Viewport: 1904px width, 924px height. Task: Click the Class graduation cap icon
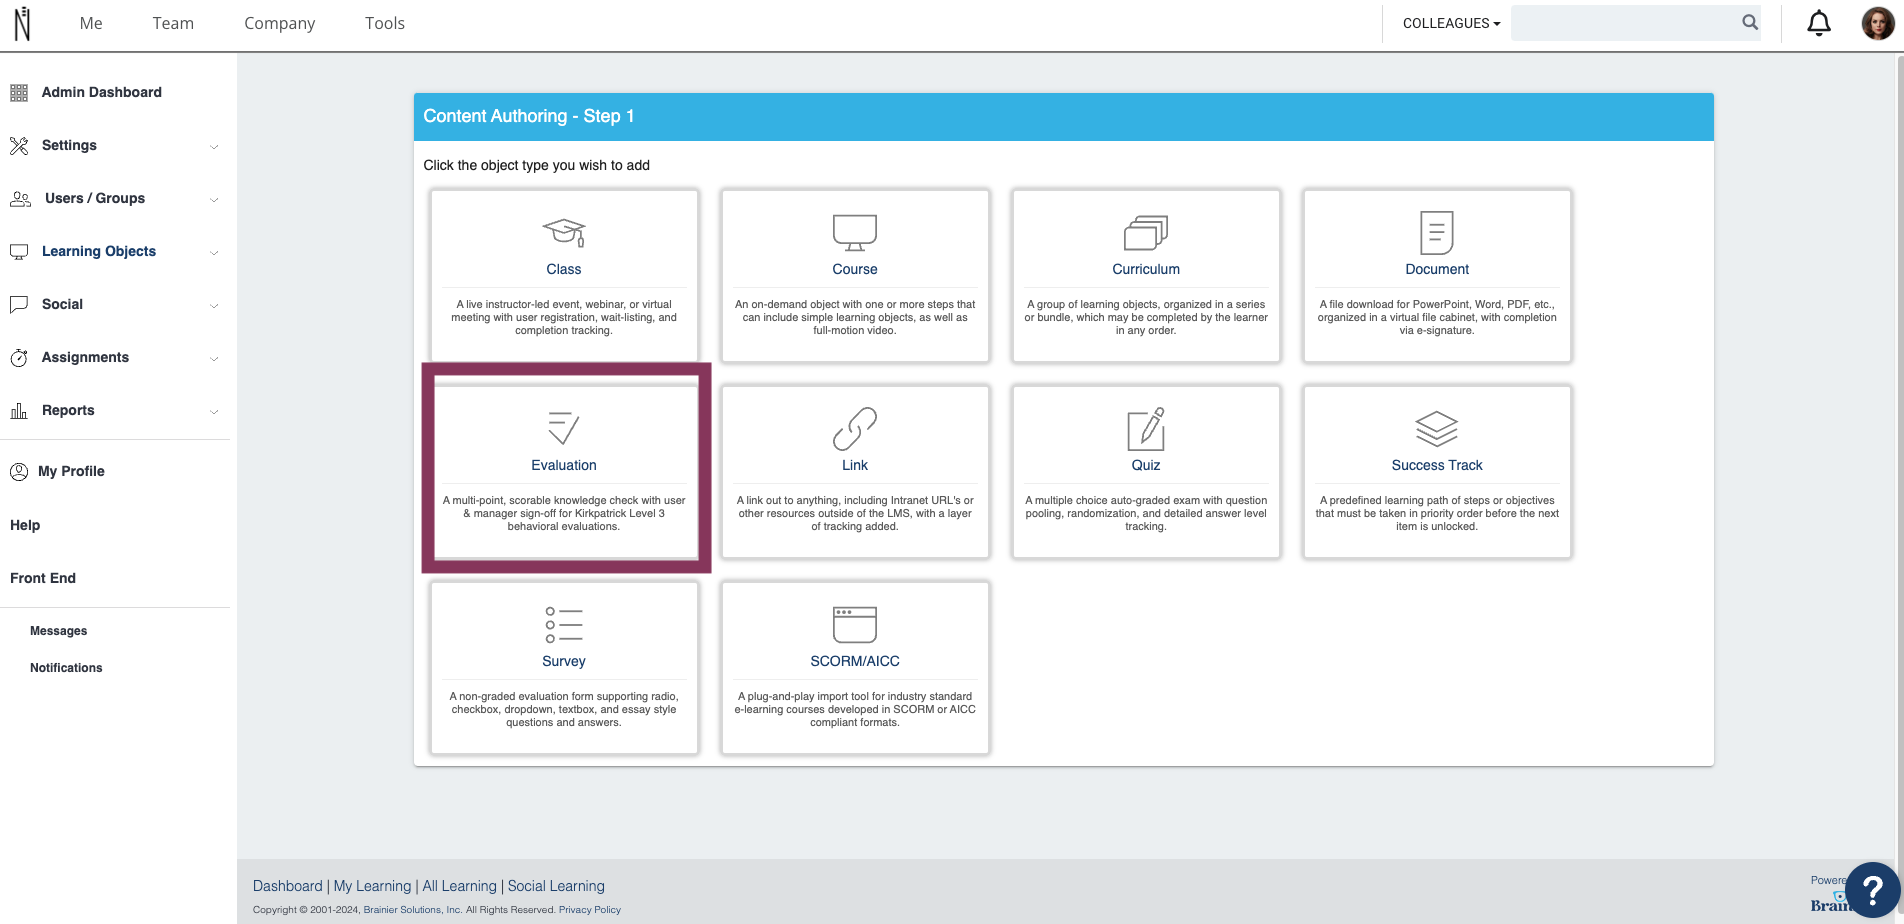(x=564, y=233)
